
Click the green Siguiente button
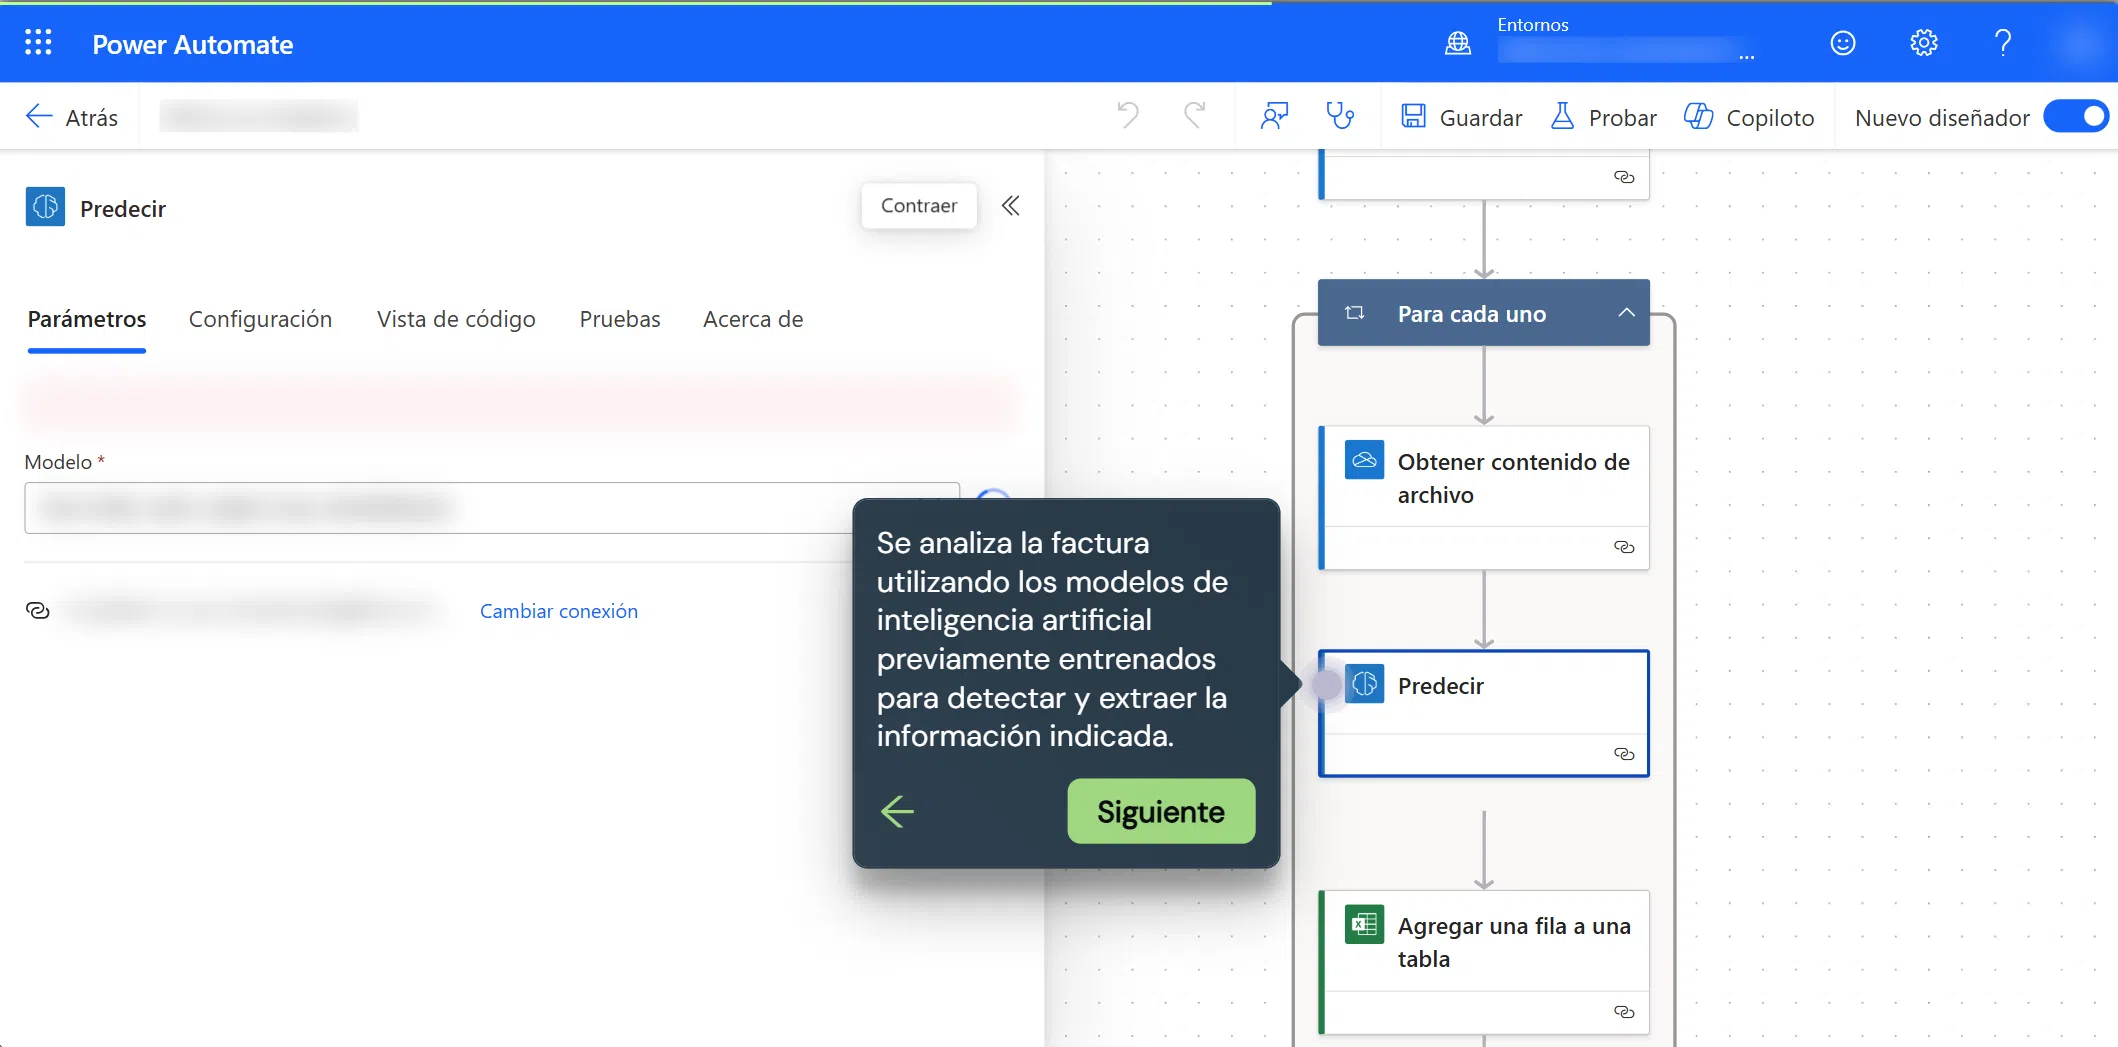1160,811
